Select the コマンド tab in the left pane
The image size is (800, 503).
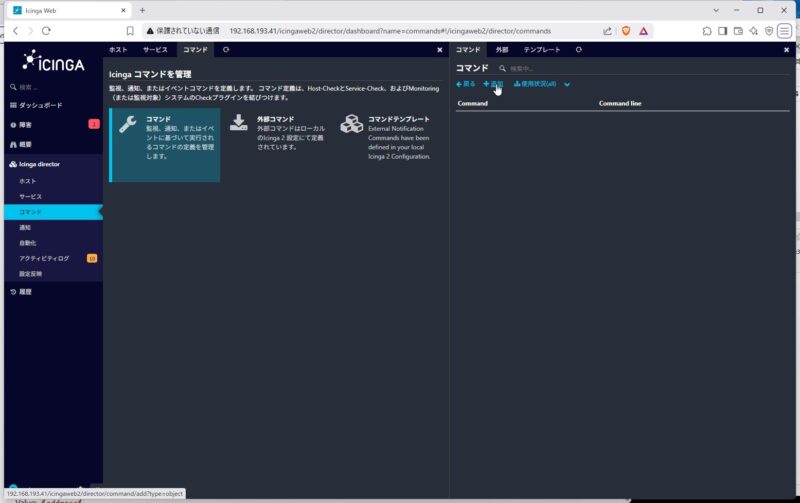[x=195, y=49]
